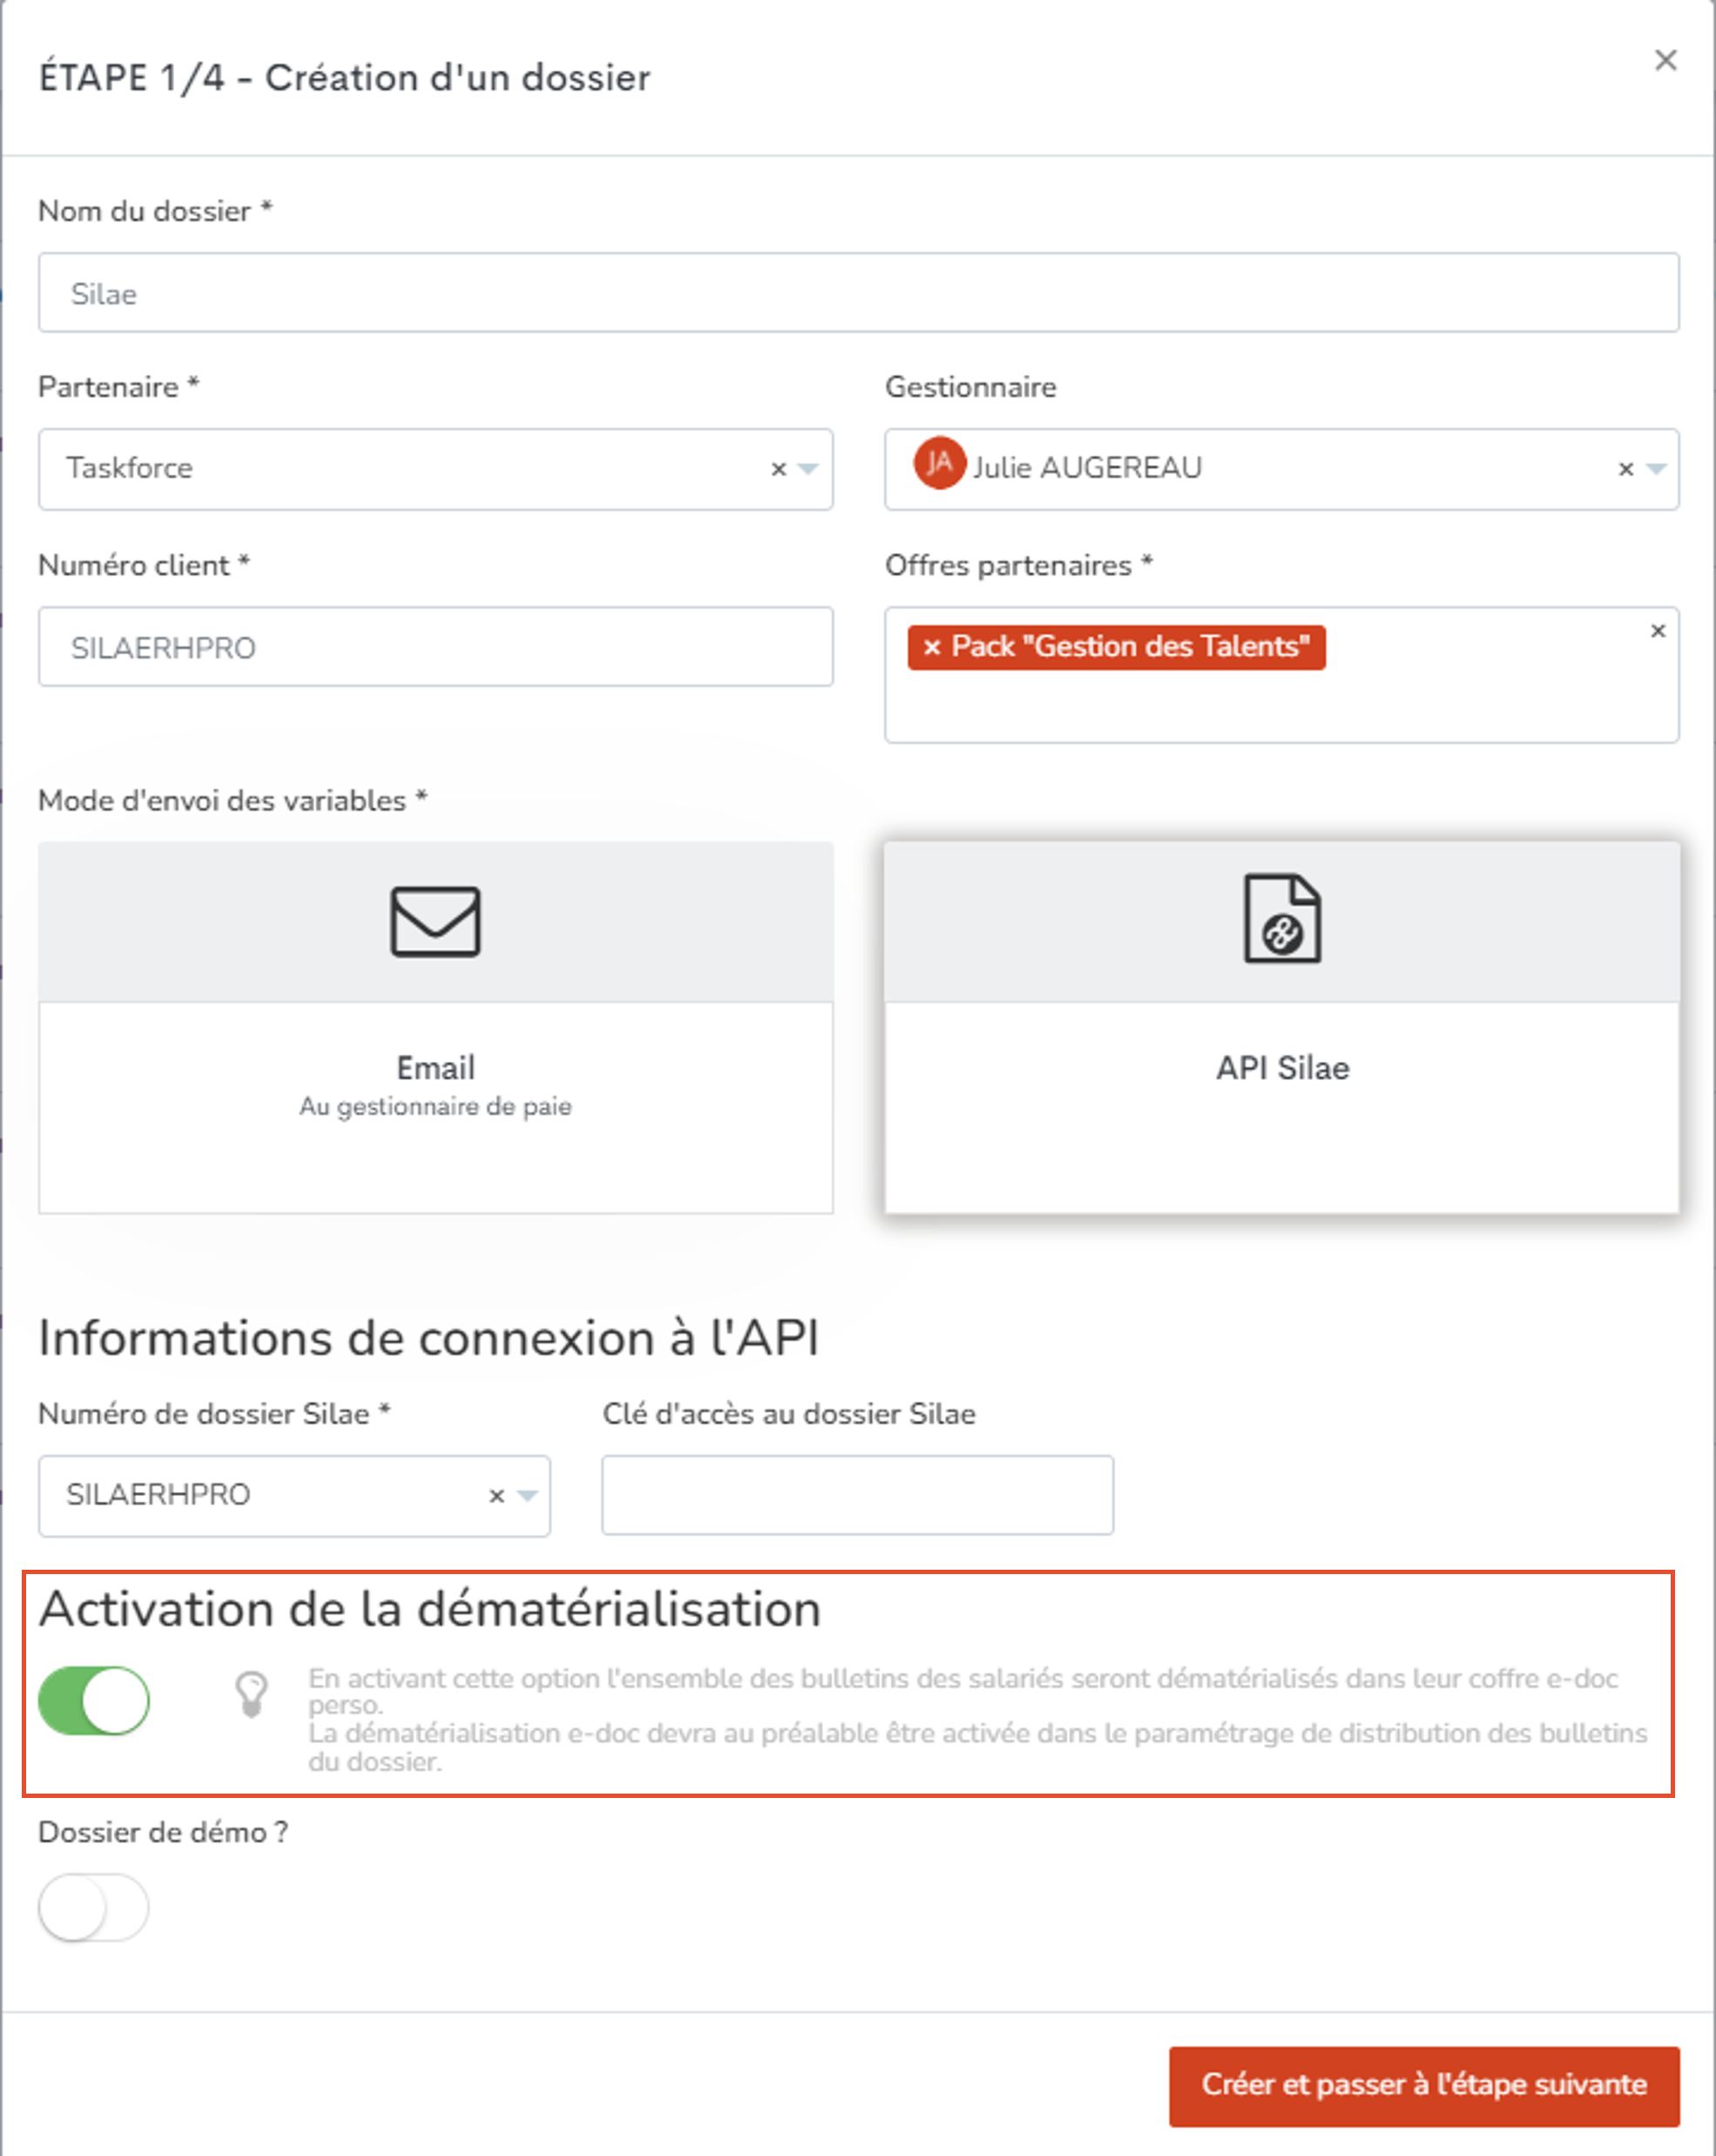Open the Partenaire dropdown arrow
The height and width of the screenshot is (2156, 1716).
[809, 469]
